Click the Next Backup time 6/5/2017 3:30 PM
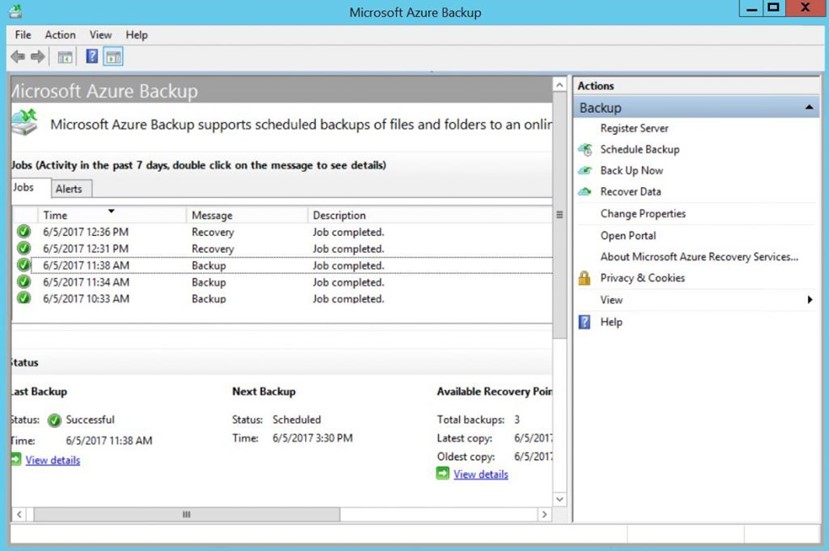The height and width of the screenshot is (551, 829). pos(312,438)
